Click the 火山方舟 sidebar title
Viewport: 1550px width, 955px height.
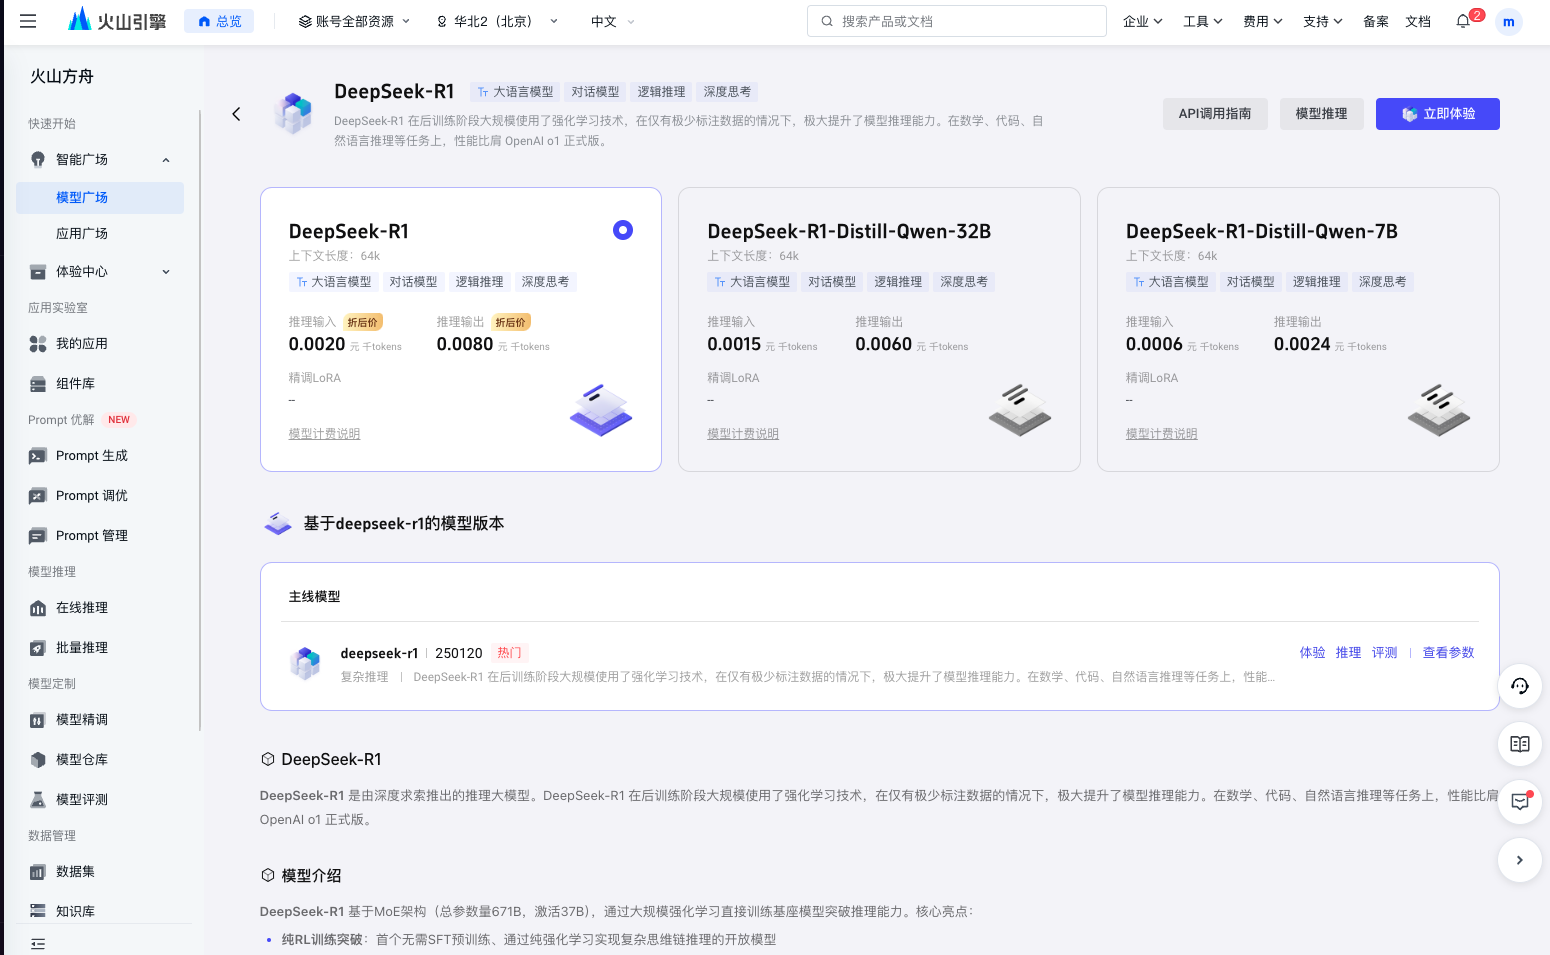pos(62,76)
